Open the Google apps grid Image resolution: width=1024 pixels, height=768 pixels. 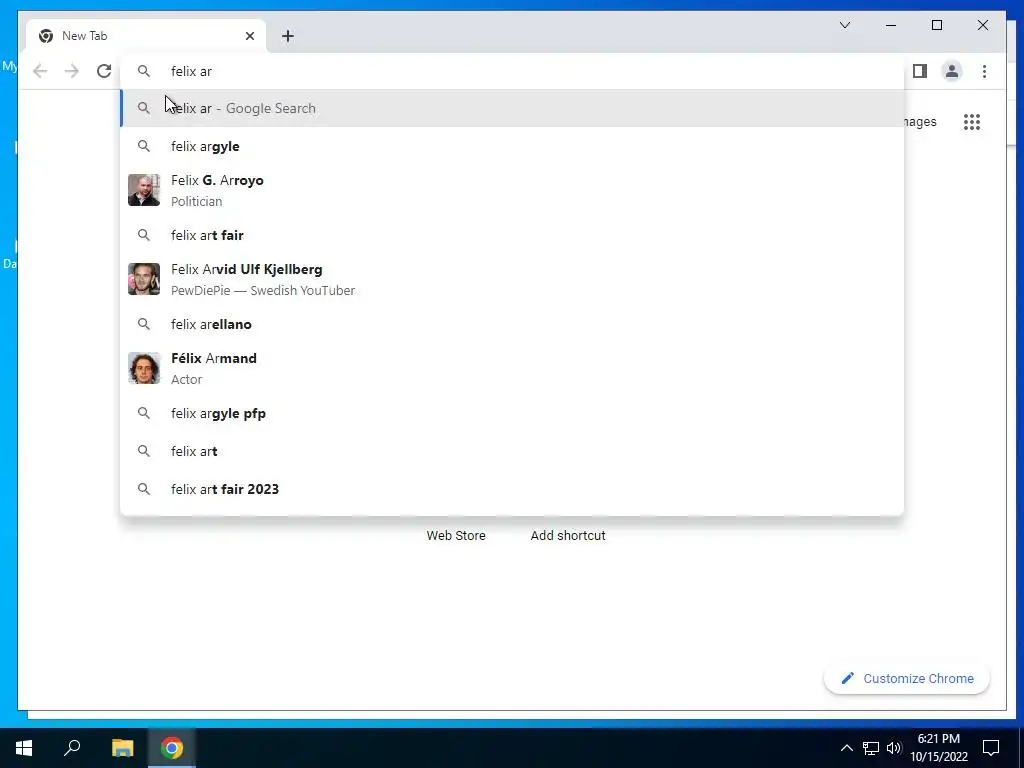point(972,121)
